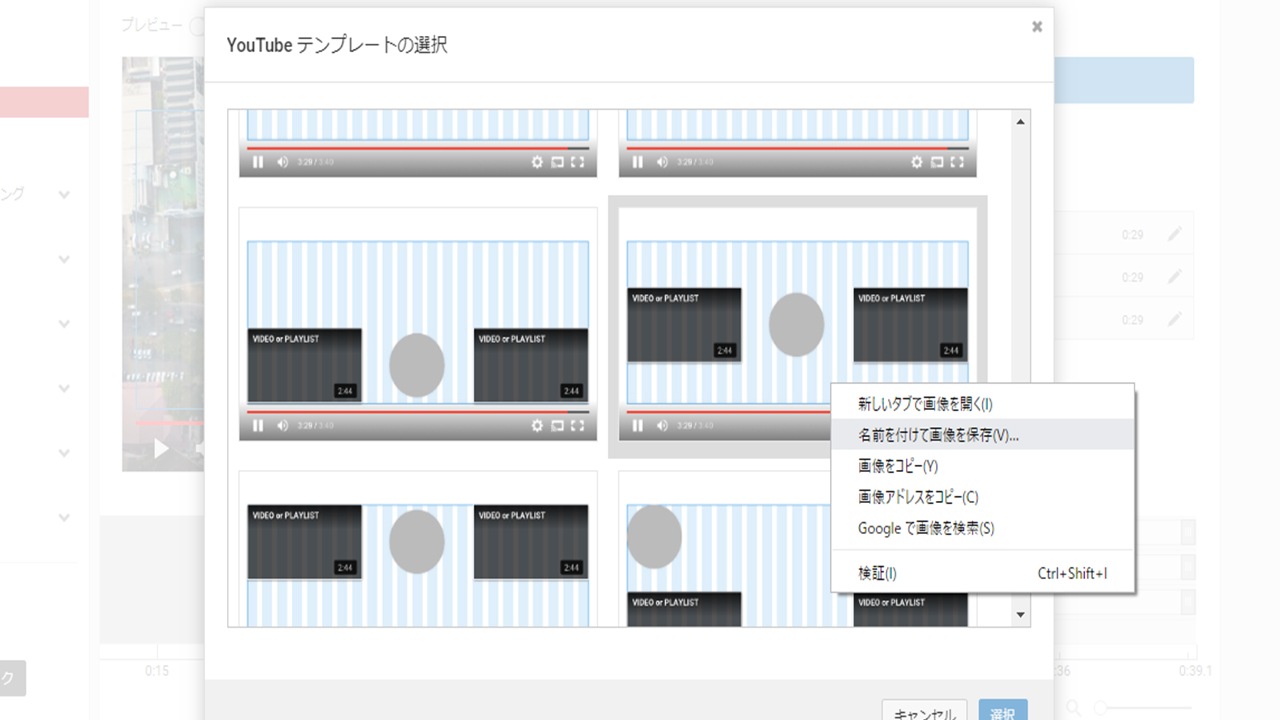The height and width of the screenshot is (720, 1280).
Task: Click the キャンセル button
Action: (924, 712)
